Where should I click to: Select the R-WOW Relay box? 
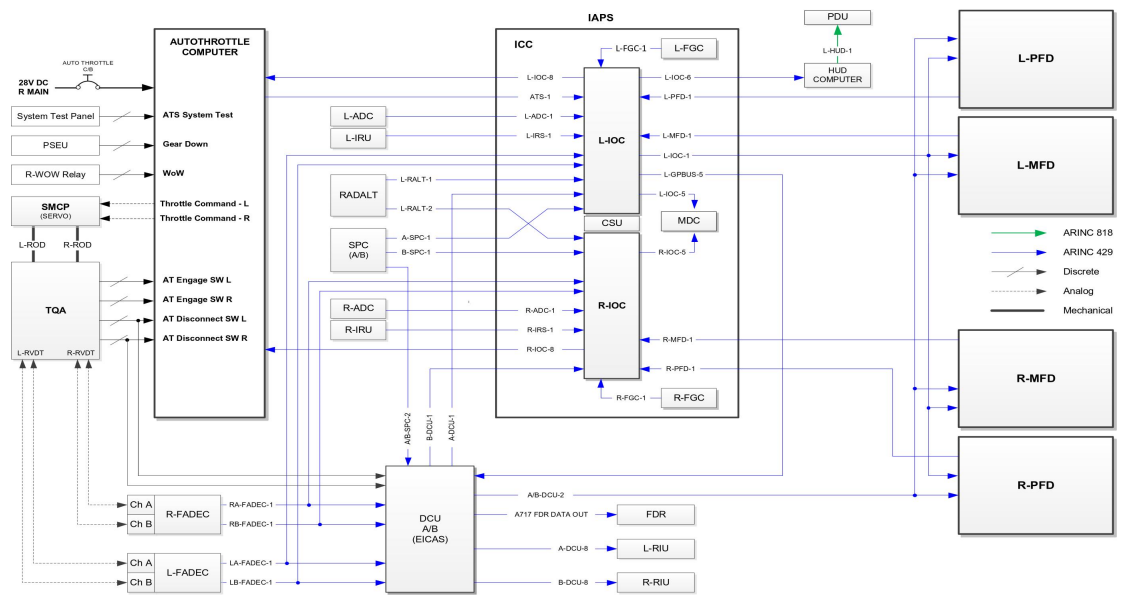coord(55,175)
